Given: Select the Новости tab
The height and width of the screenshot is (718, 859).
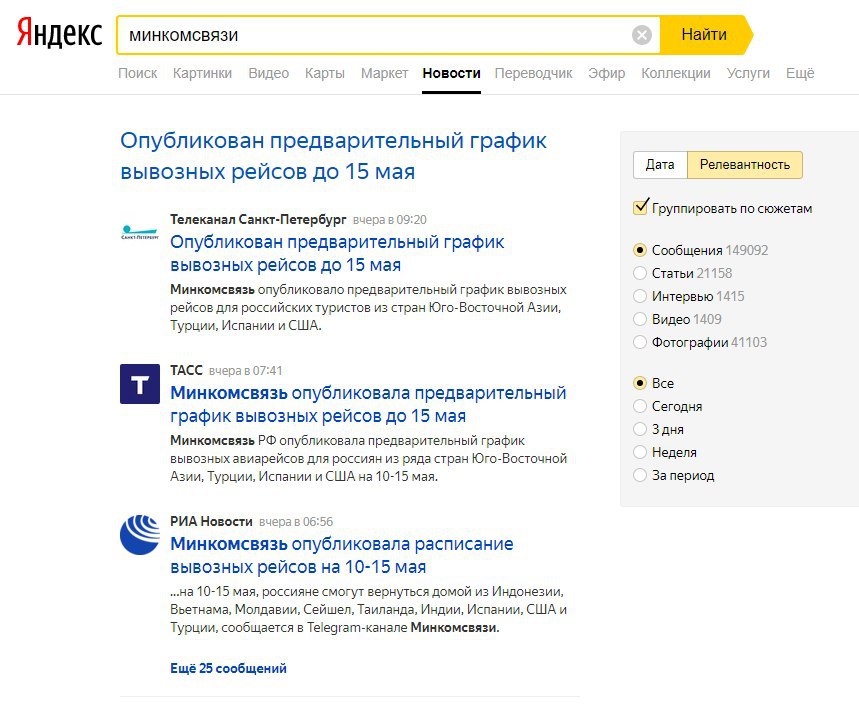Looking at the screenshot, I should tap(451, 73).
